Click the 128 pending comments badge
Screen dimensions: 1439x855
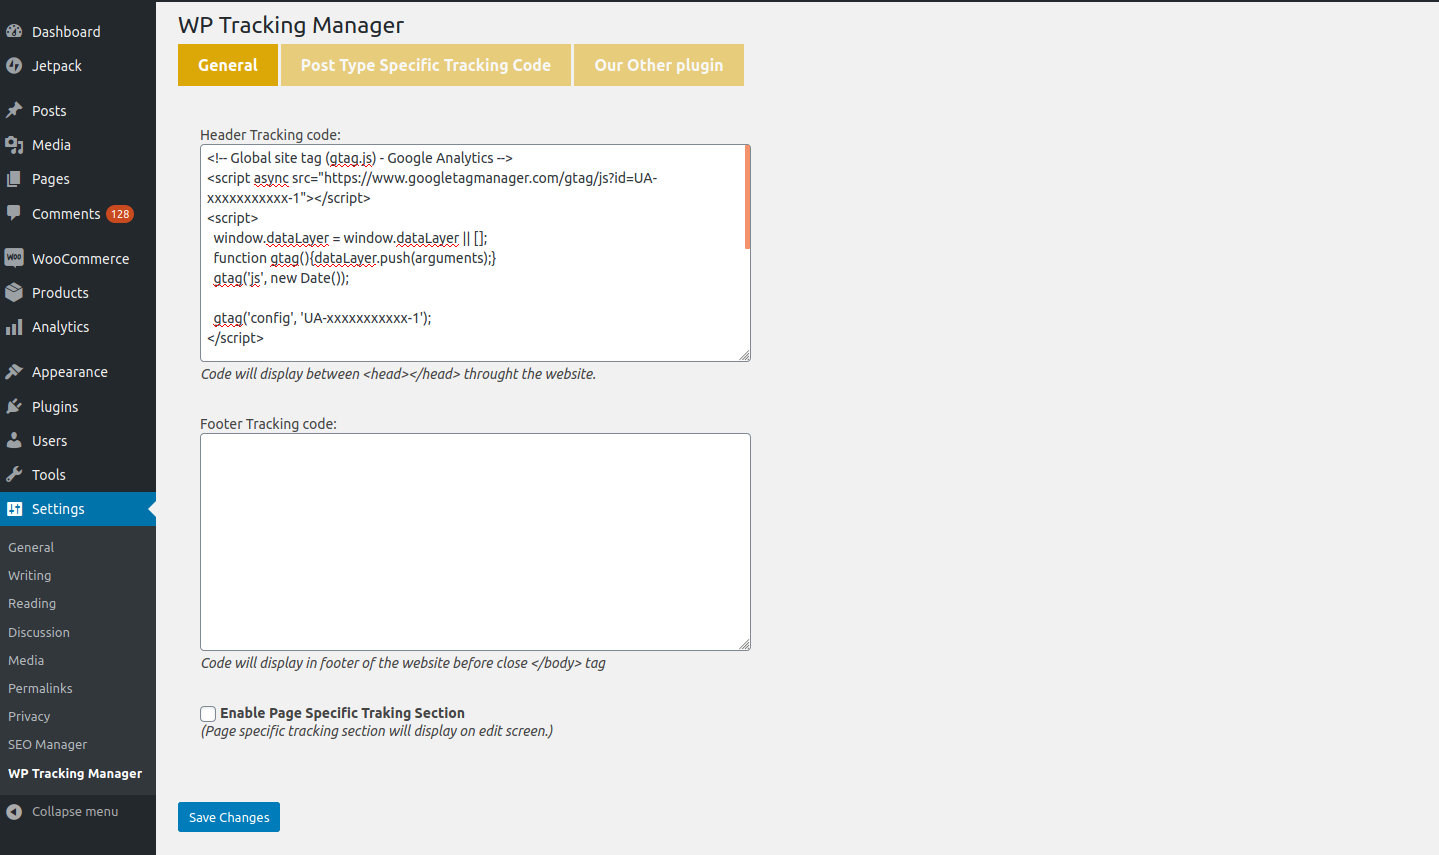click(x=120, y=214)
